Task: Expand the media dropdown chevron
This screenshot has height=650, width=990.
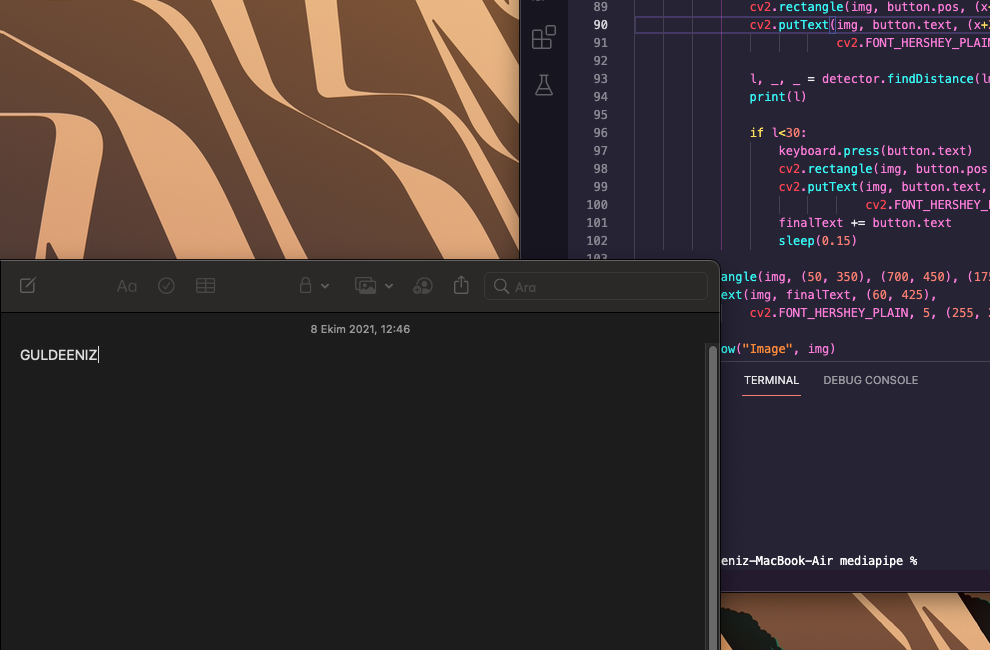Action: (389, 286)
